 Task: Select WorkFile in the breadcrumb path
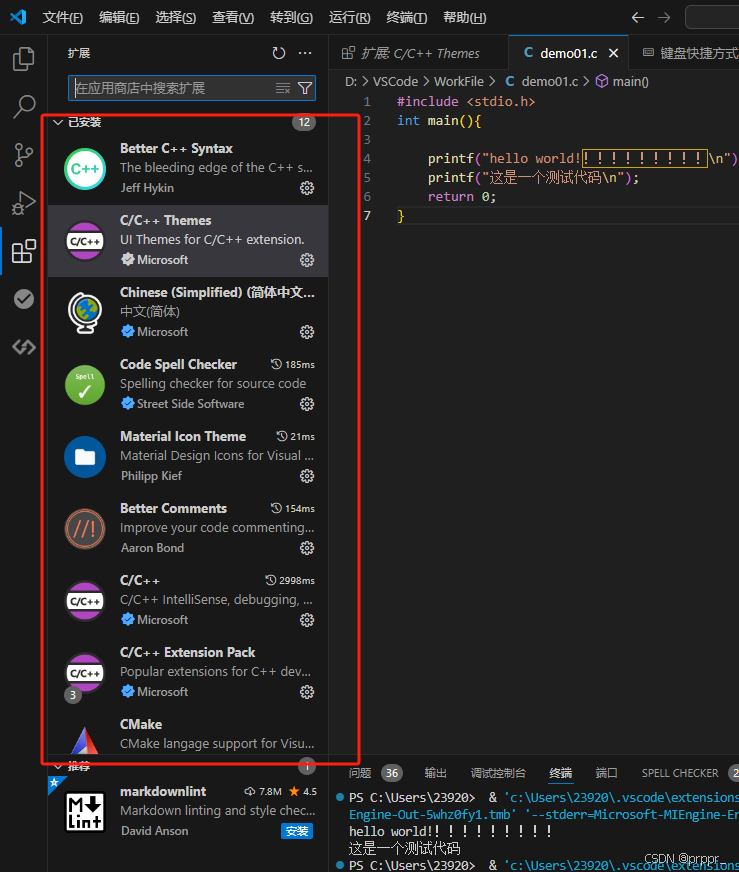coord(459,82)
